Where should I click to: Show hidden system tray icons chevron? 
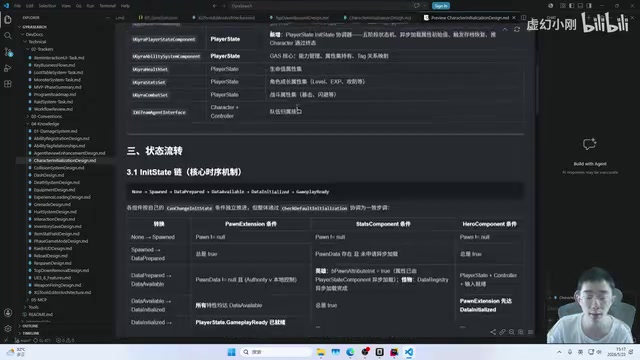point(559,352)
